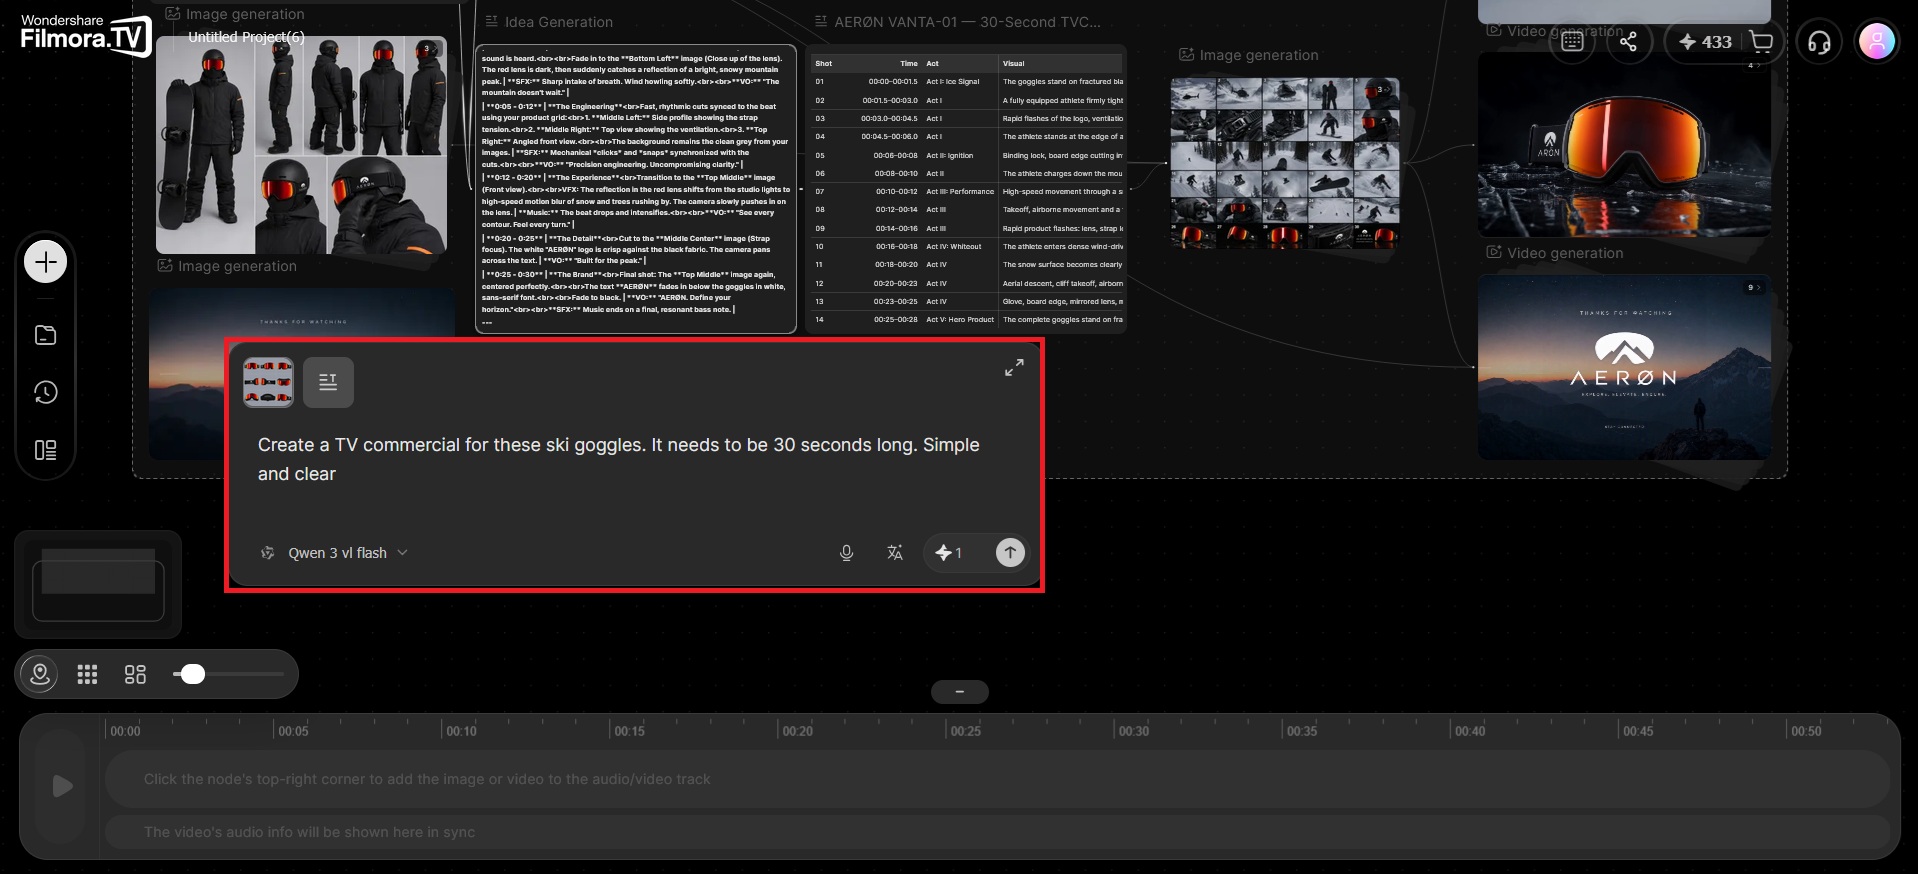Click the share project icon
Image resolution: width=1918 pixels, height=874 pixels.
click(1629, 42)
